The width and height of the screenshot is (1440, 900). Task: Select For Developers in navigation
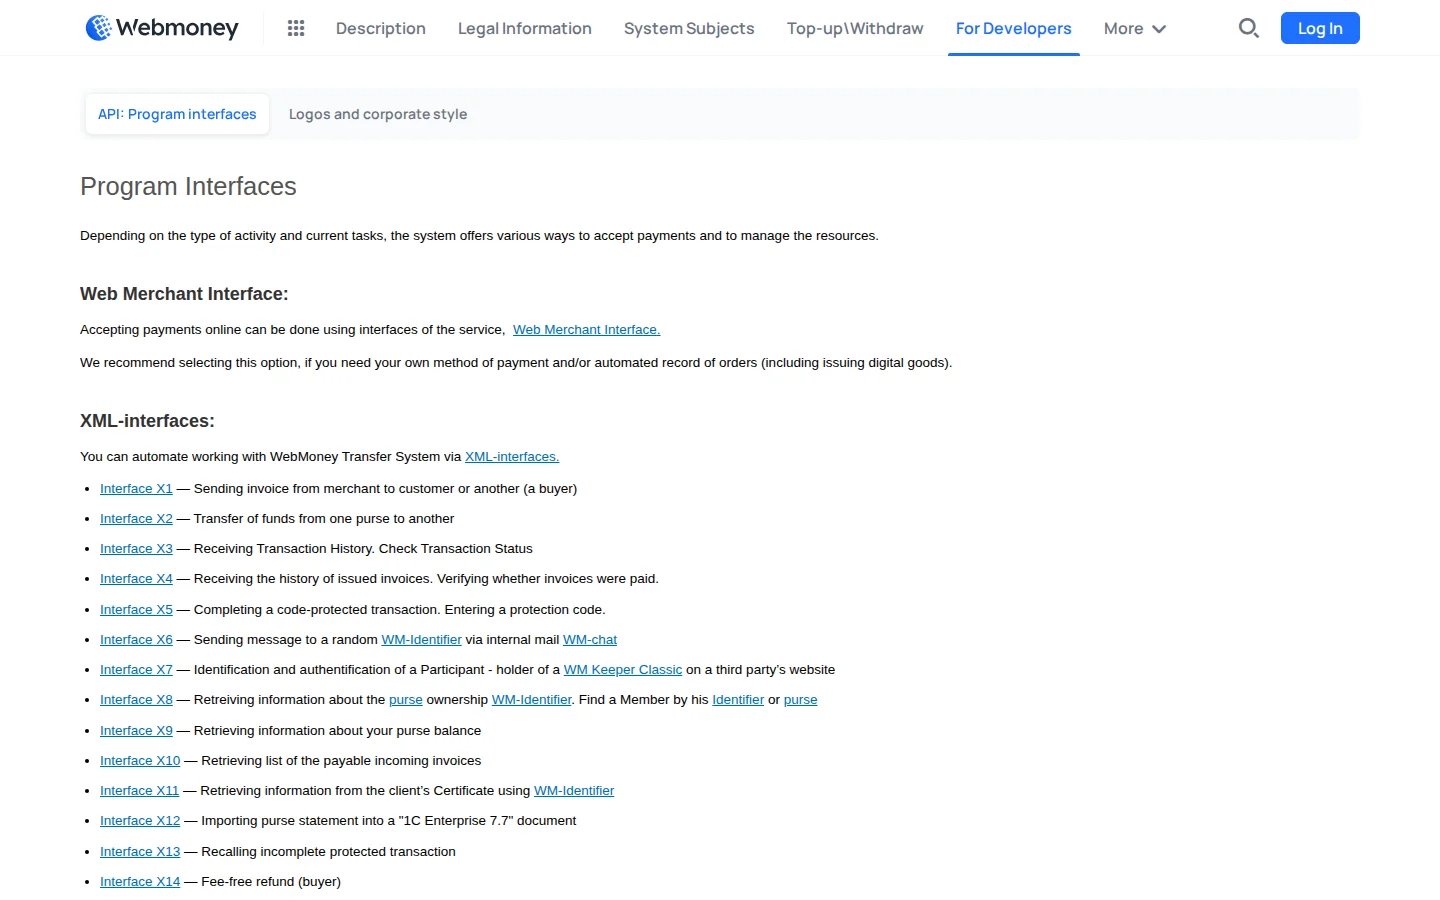(1013, 29)
